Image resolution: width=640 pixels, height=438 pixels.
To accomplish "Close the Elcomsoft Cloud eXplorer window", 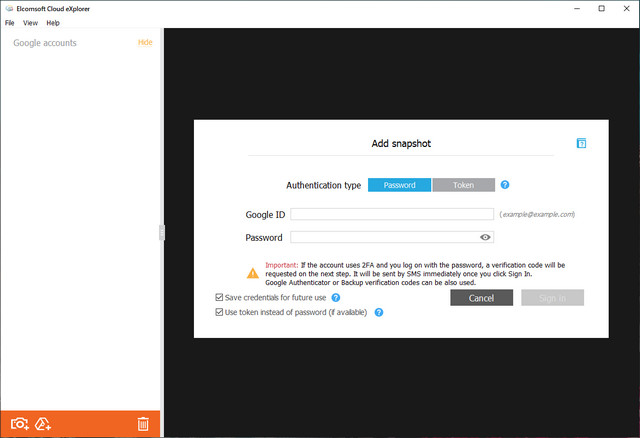I will tap(627, 9).
